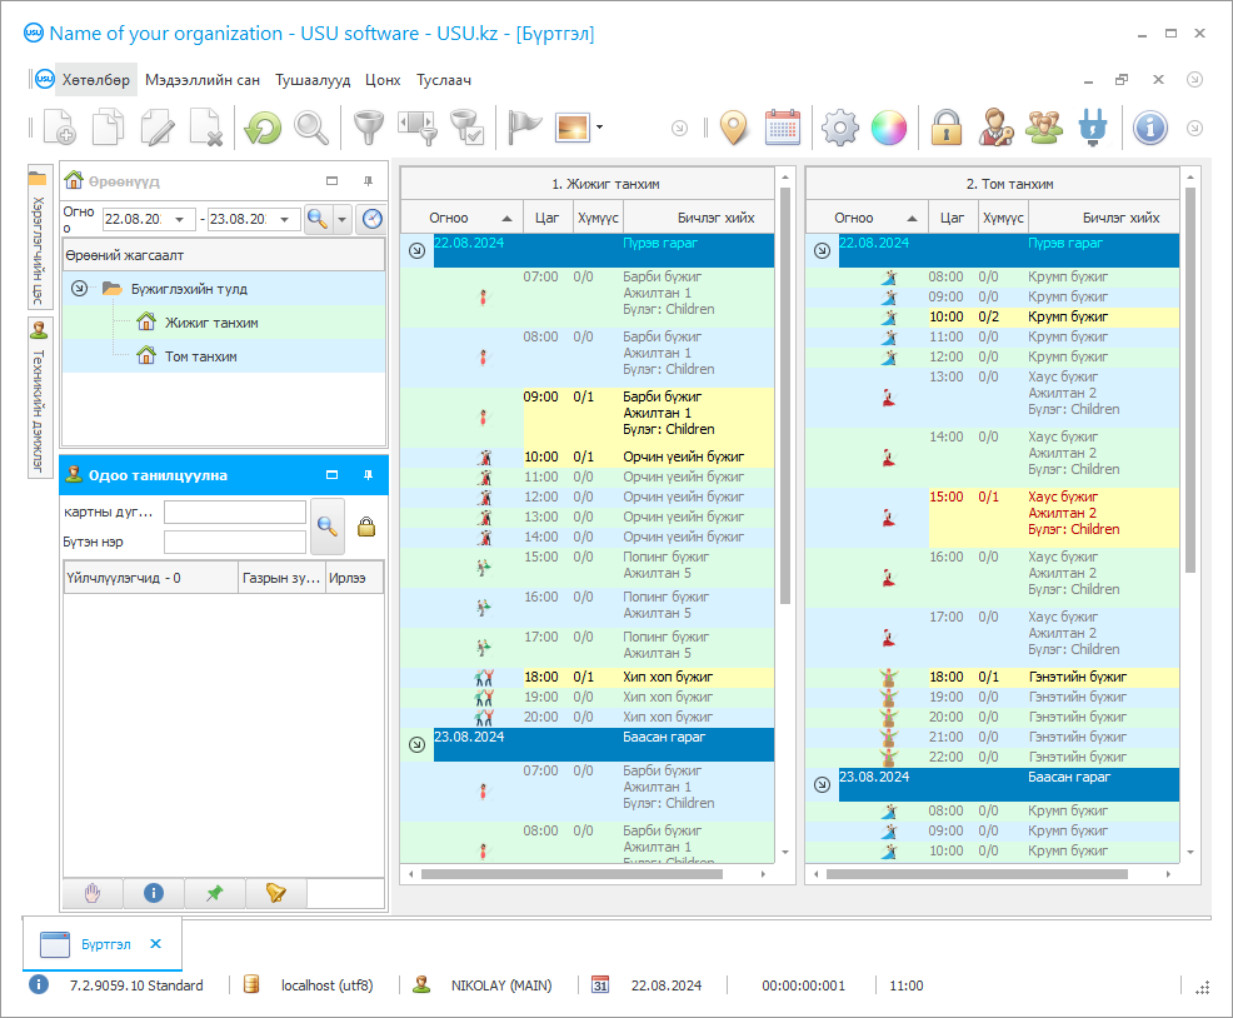Click the group of users icon

tap(1044, 128)
